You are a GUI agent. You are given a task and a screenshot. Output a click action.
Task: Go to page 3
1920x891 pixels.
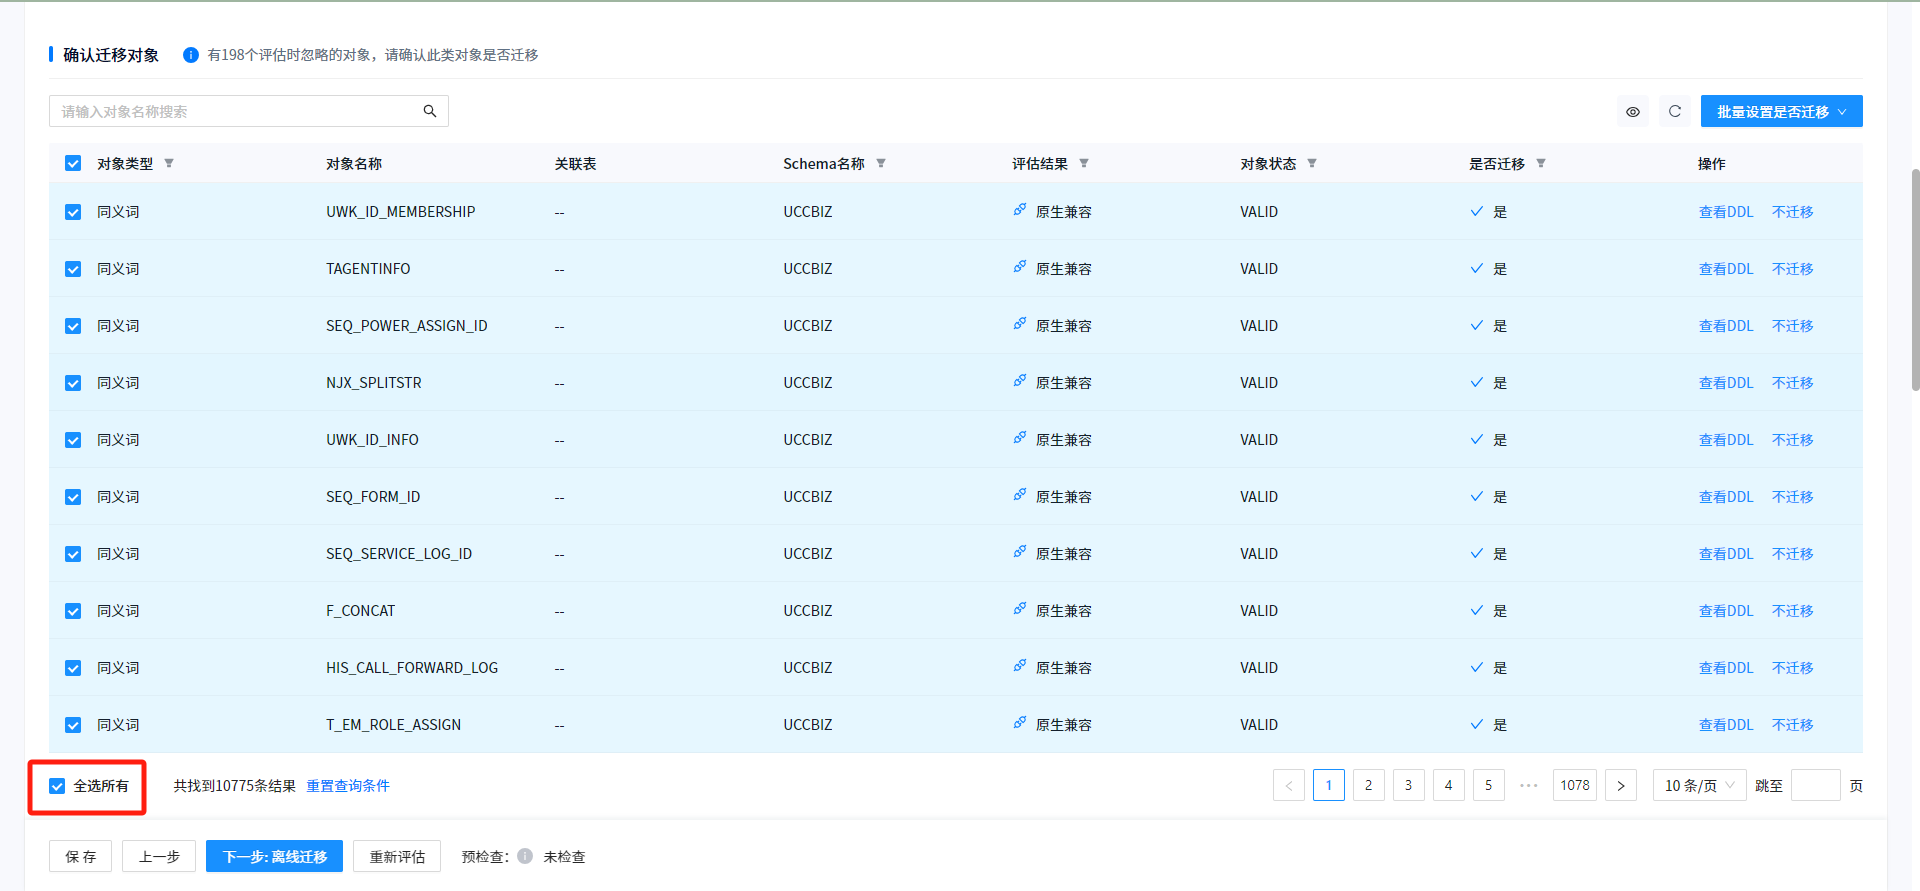[1409, 785]
